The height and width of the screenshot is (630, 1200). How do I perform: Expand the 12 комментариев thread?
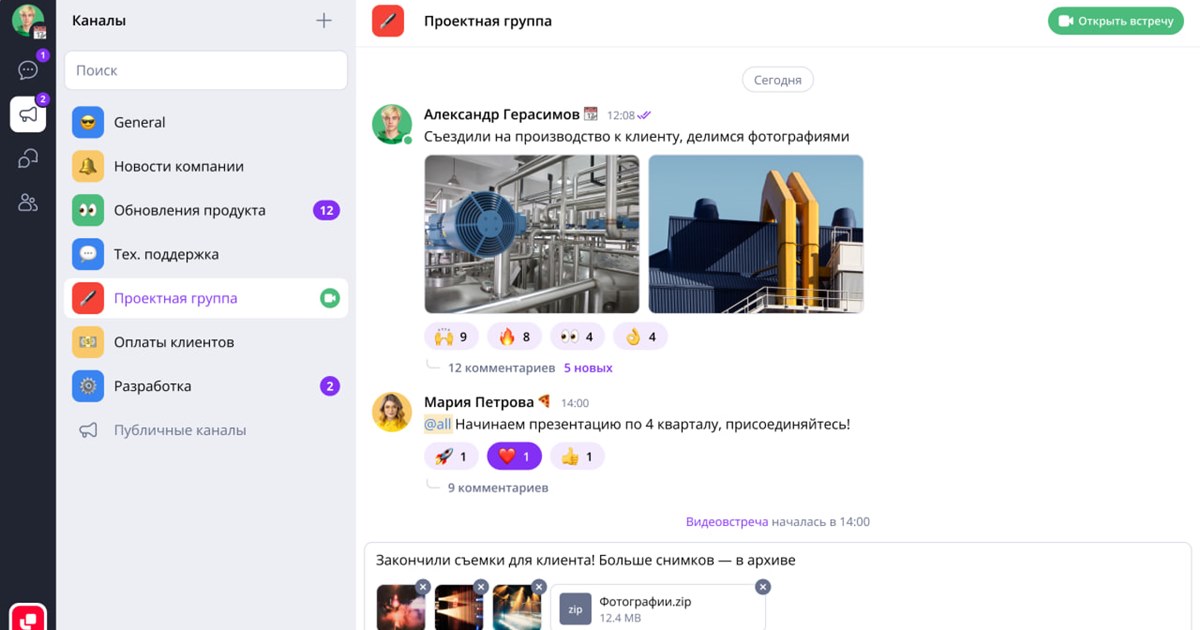[x=501, y=368]
